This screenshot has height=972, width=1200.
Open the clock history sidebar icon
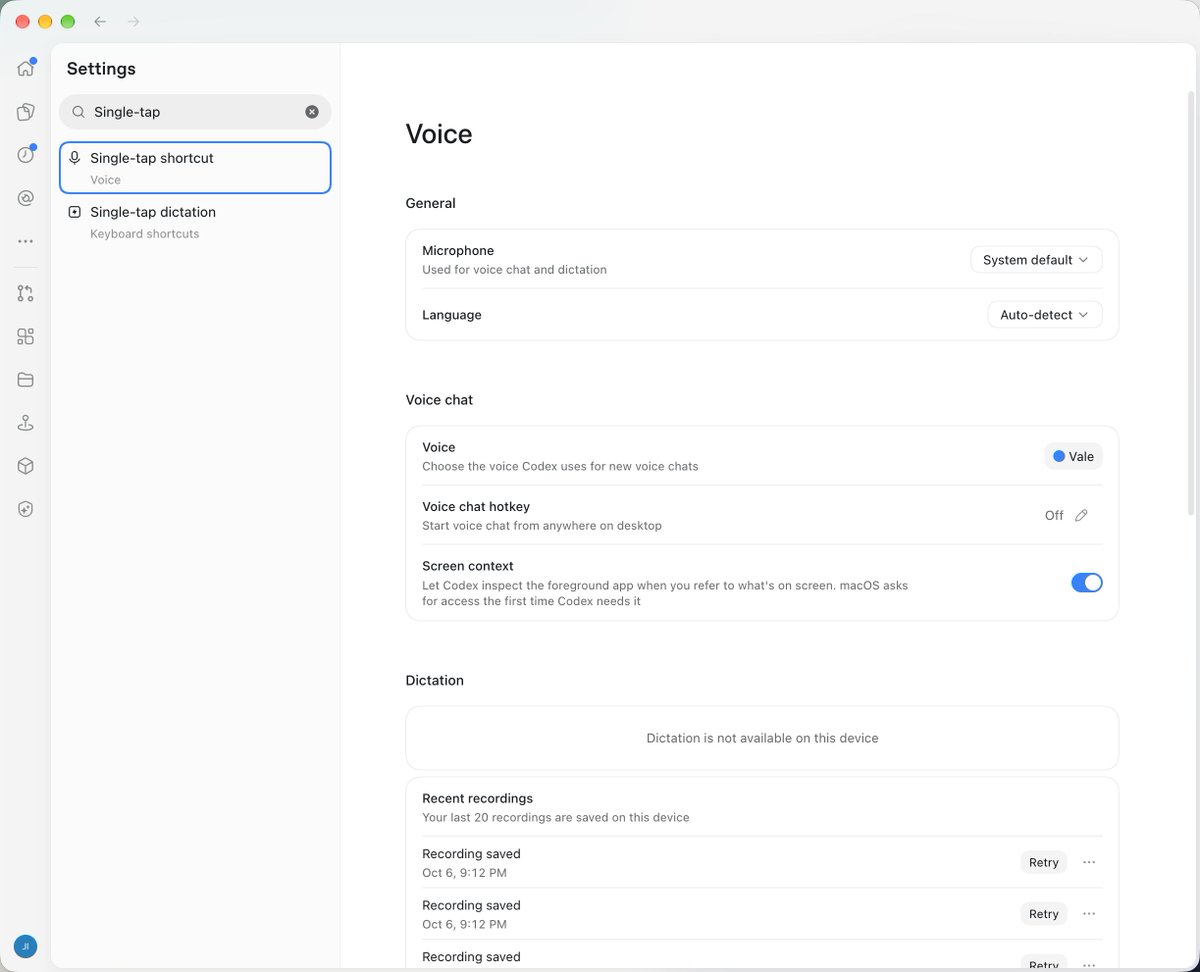(x=26, y=155)
